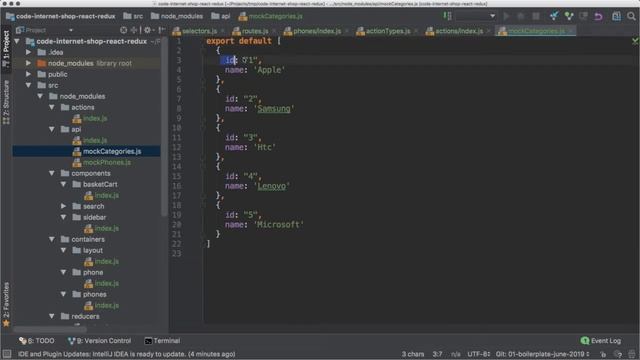Image resolution: width=640 pixels, height=360 pixels.
Task: Click 'Samsung' string in editor
Action: (273, 109)
